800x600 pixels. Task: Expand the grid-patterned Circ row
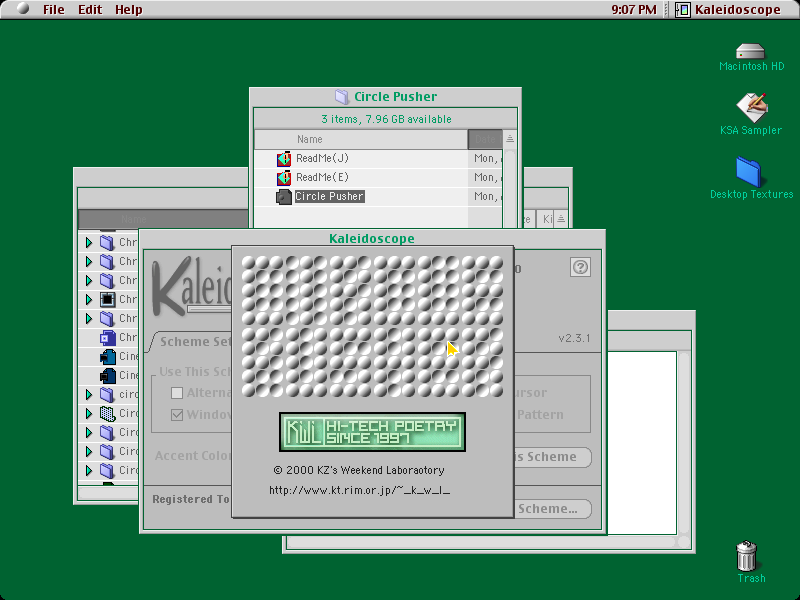pos(89,413)
